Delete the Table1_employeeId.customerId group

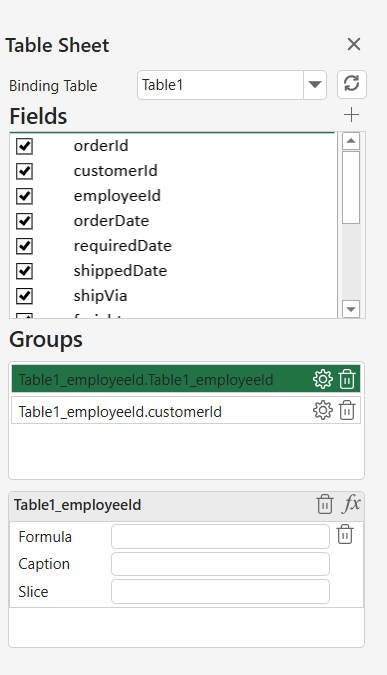click(x=347, y=410)
